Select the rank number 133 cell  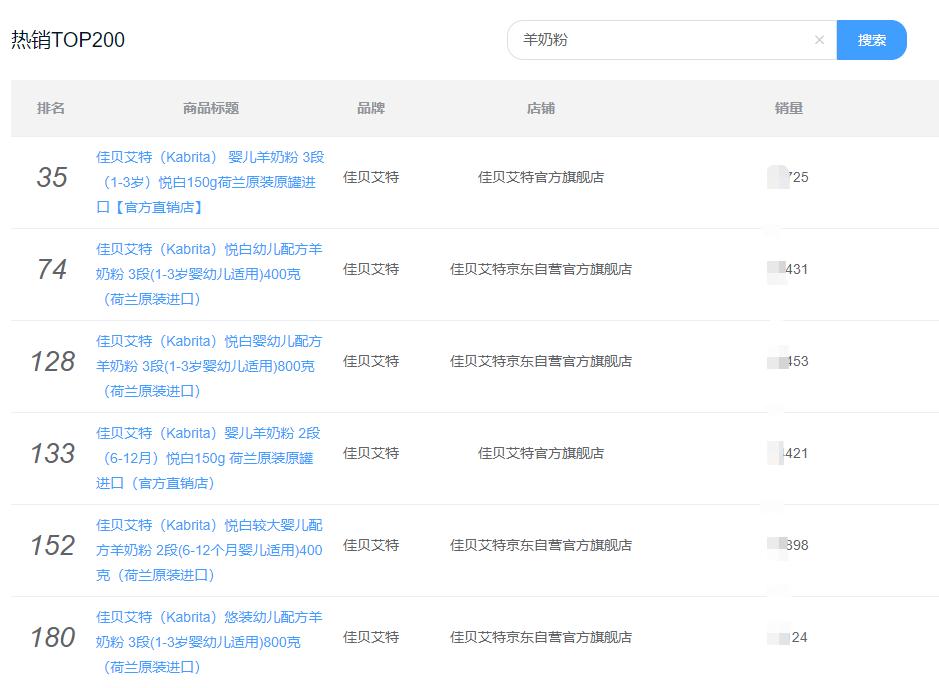[x=53, y=453]
